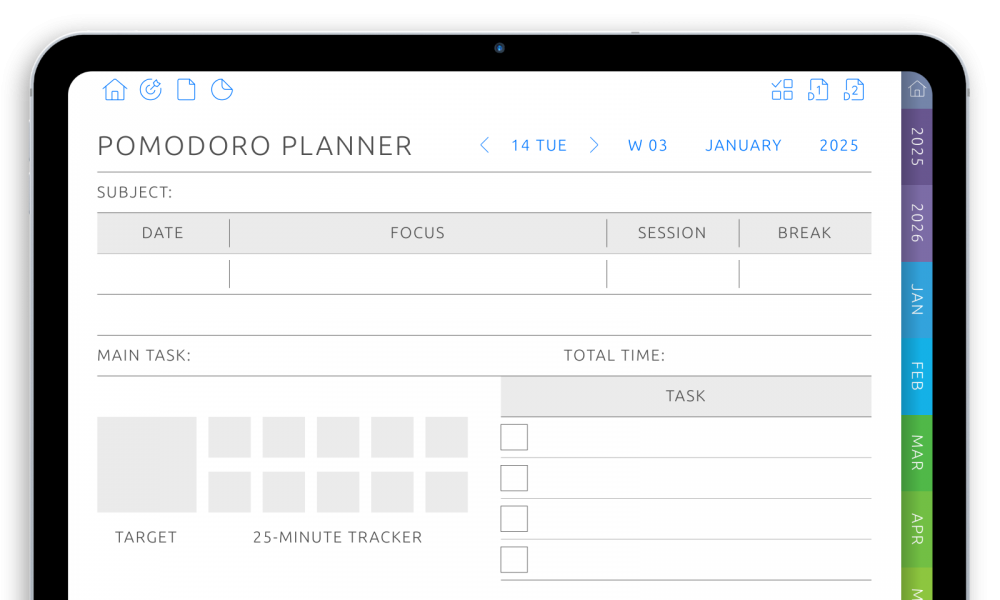
Task: Open the home icon in top toolbar
Action: click(115, 90)
